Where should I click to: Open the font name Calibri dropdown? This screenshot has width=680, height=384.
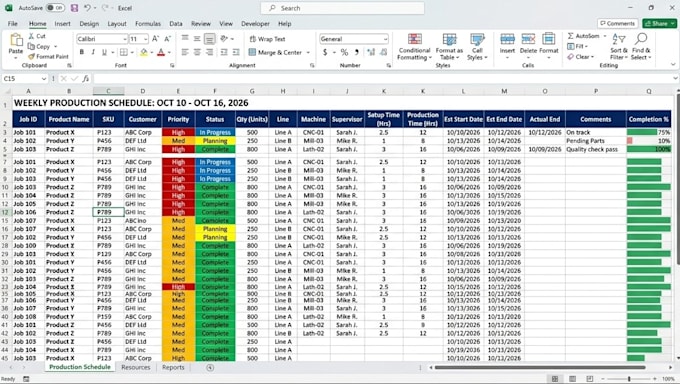coord(124,39)
